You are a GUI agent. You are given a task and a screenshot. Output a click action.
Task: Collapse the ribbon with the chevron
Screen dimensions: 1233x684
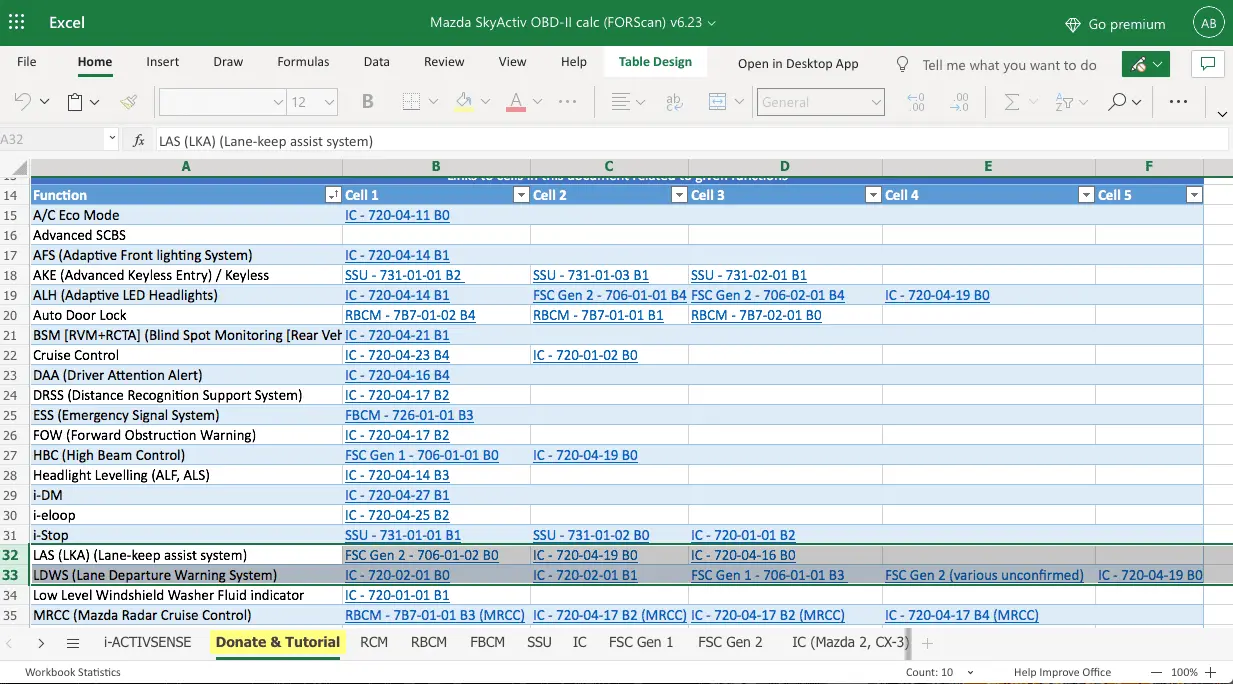[1223, 112]
